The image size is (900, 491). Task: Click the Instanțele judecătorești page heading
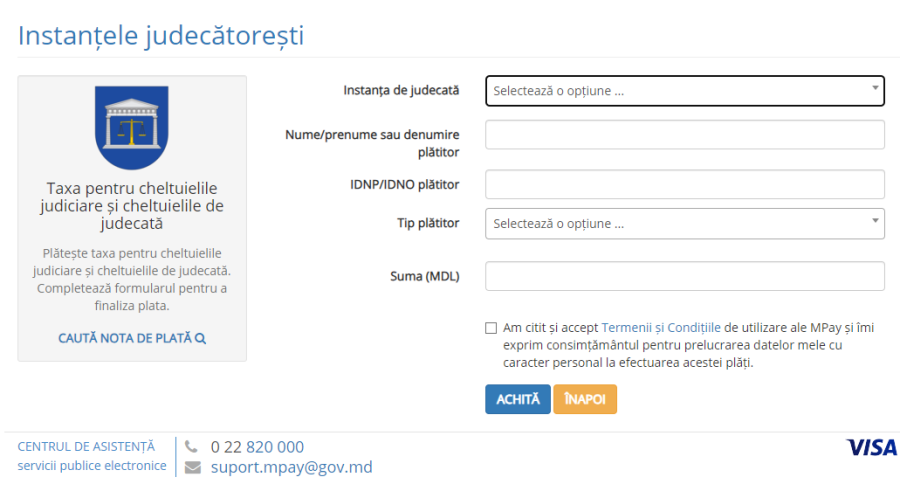(x=161, y=35)
